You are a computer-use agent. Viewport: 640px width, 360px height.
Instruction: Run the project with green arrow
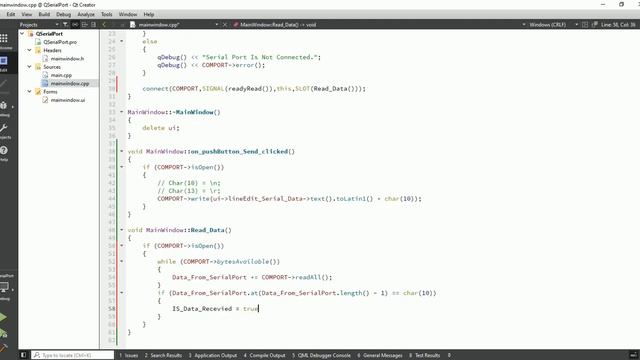3,317
